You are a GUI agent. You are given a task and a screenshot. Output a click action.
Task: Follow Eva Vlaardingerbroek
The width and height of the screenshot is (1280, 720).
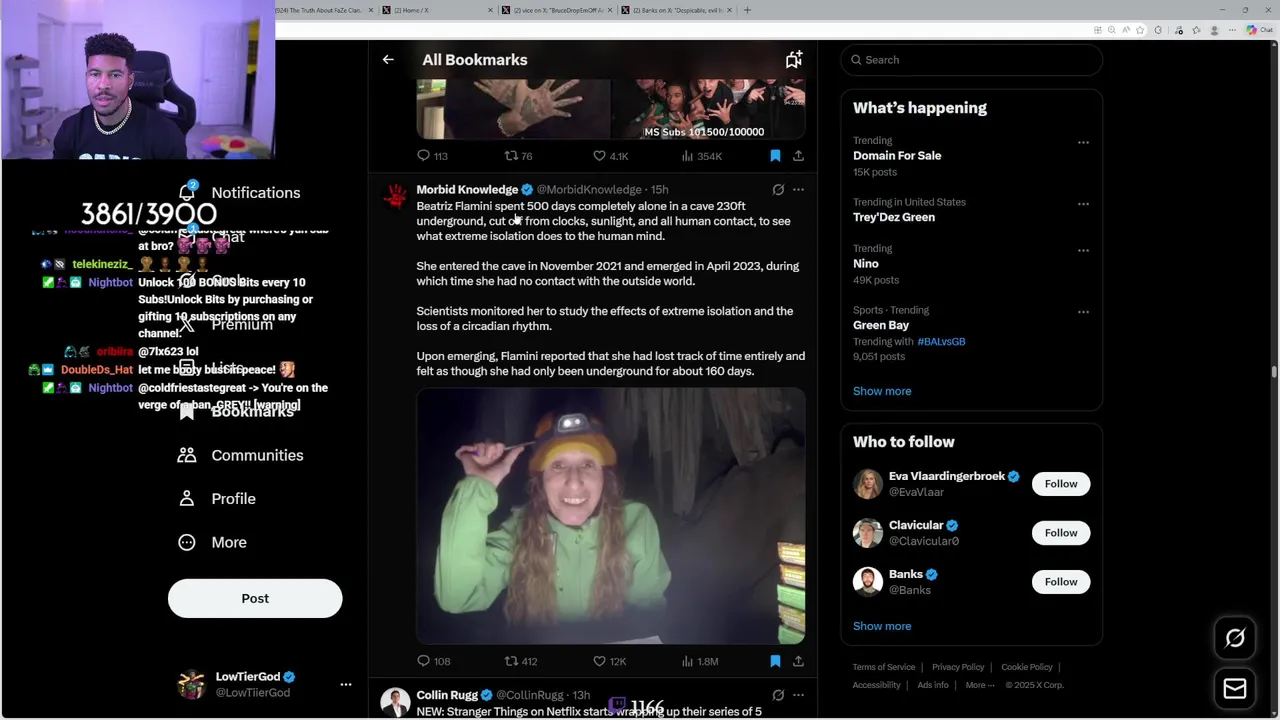point(1061,484)
